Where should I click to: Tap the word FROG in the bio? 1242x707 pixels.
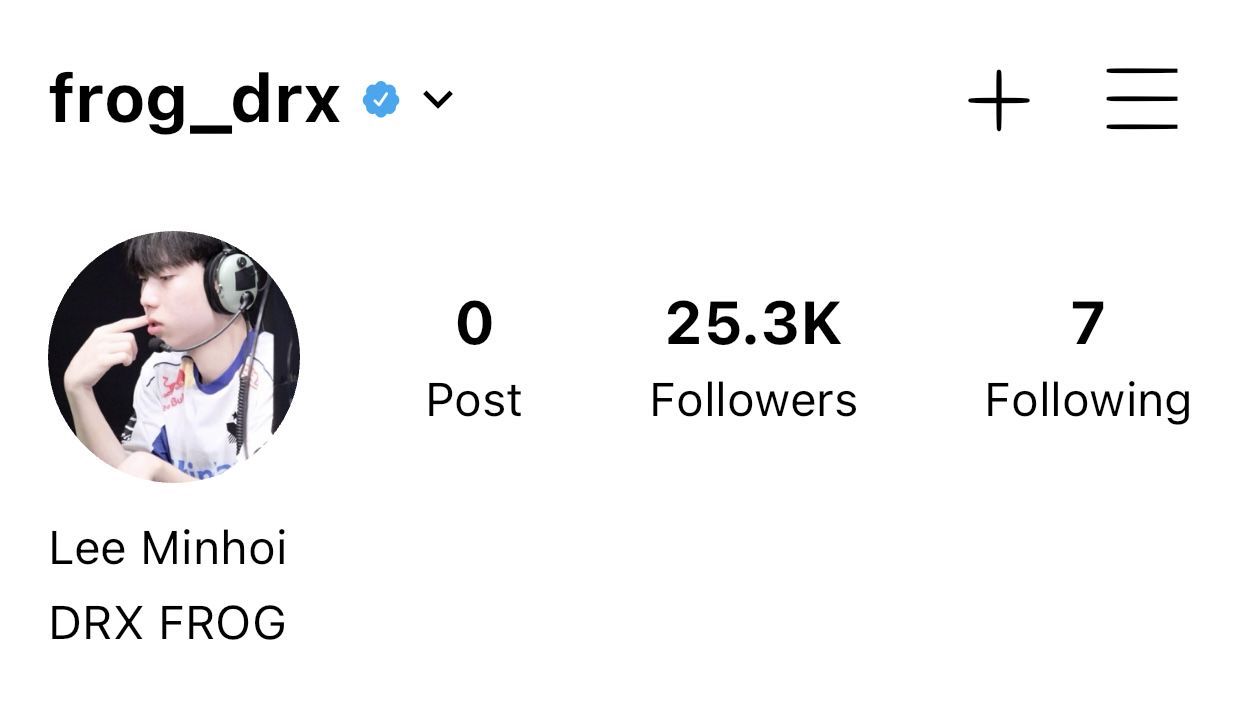pyautogui.click(x=223, y=623)
